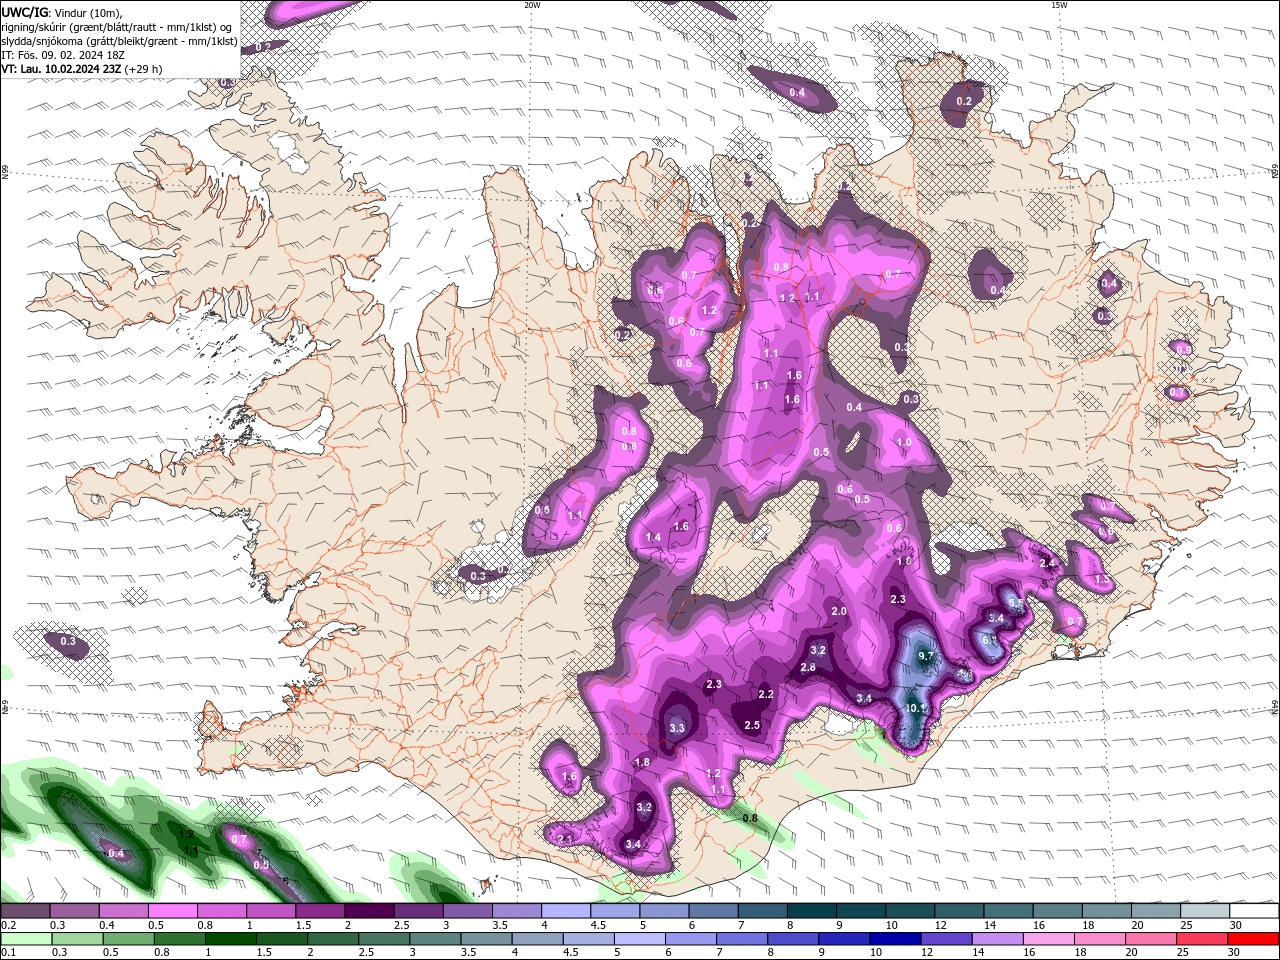Click the '30' label on the top legend row
1280x960 pixels.
pyautogui.click(x=1236, y=925)
